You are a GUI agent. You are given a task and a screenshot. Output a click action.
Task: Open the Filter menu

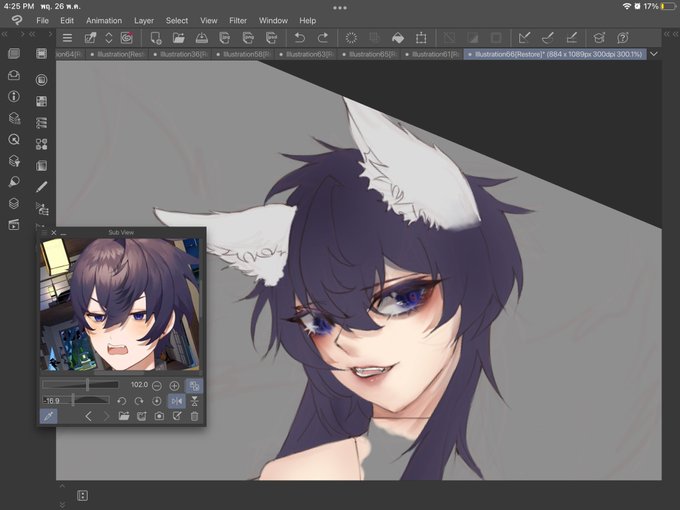click(238, 20)
